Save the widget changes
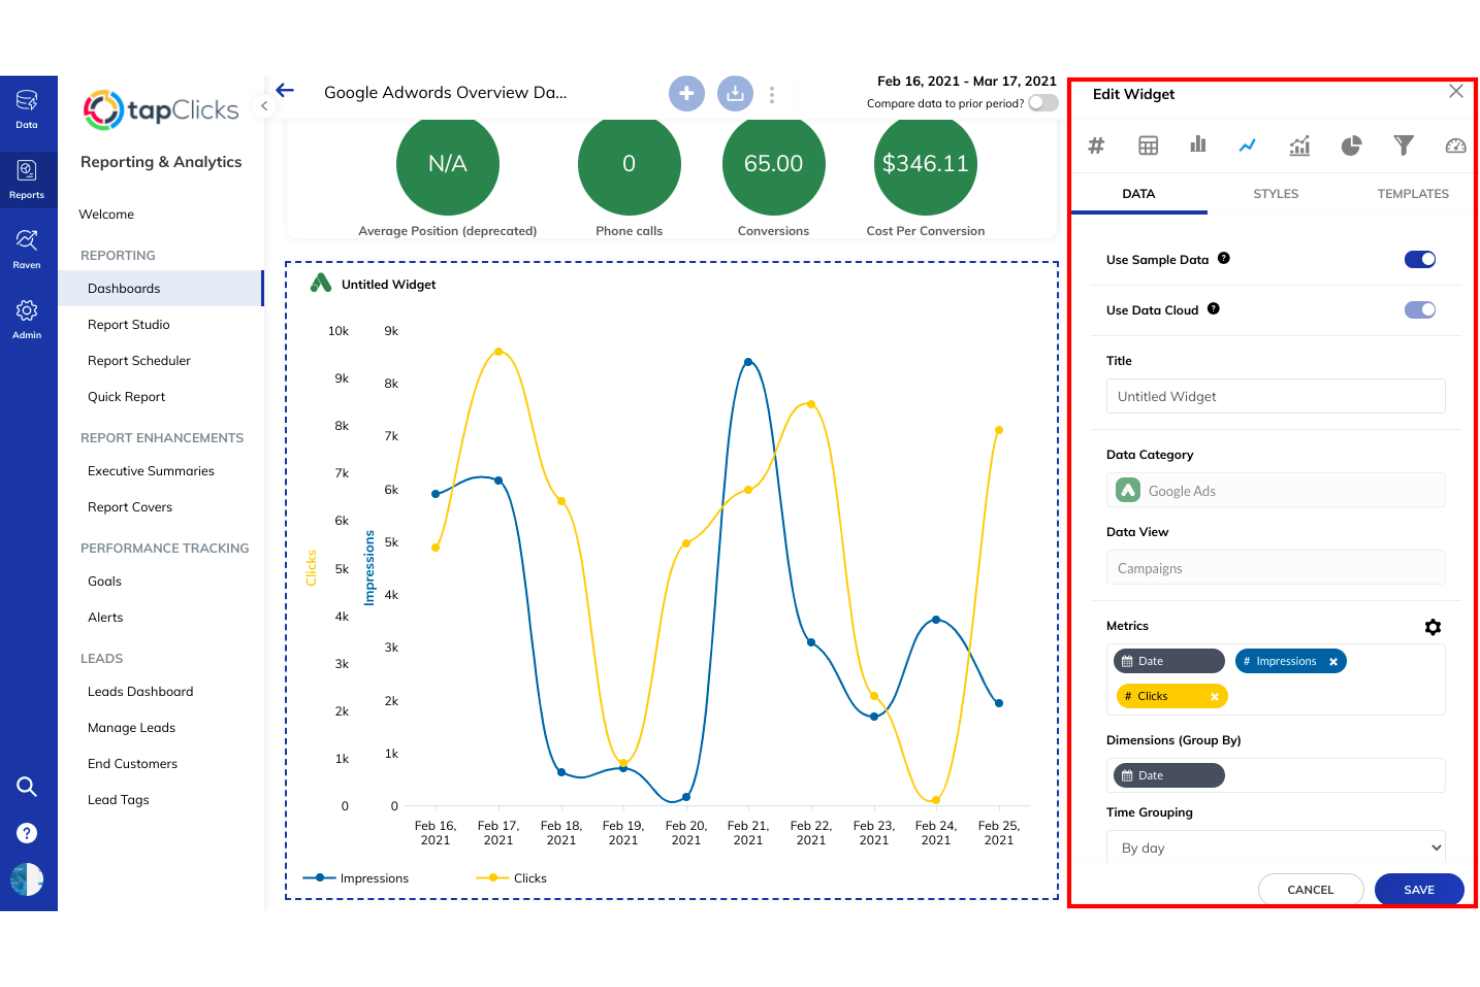This screenshot has height=987, width=1480. coord(1419,889)
